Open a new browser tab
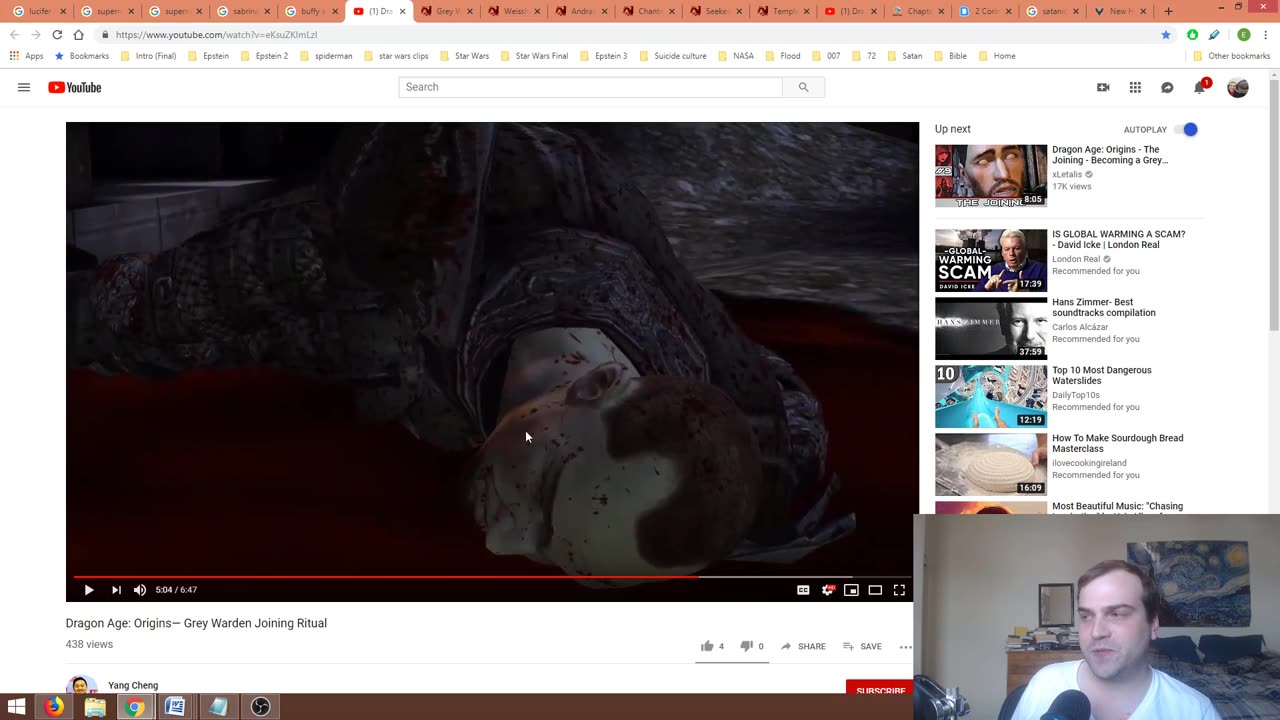Screen dimensions: 1280x720 pyautogui.click(x=1168, y=11)
